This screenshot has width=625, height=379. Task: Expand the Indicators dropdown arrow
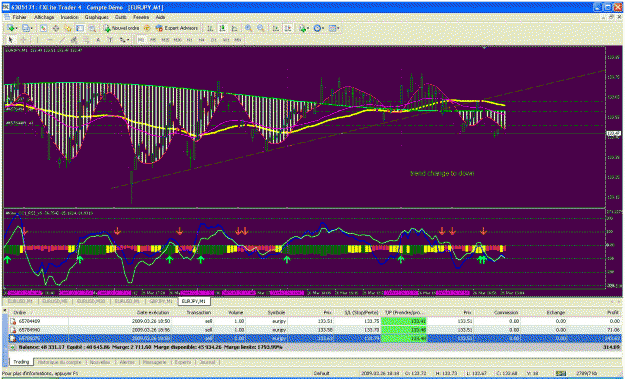308,29
